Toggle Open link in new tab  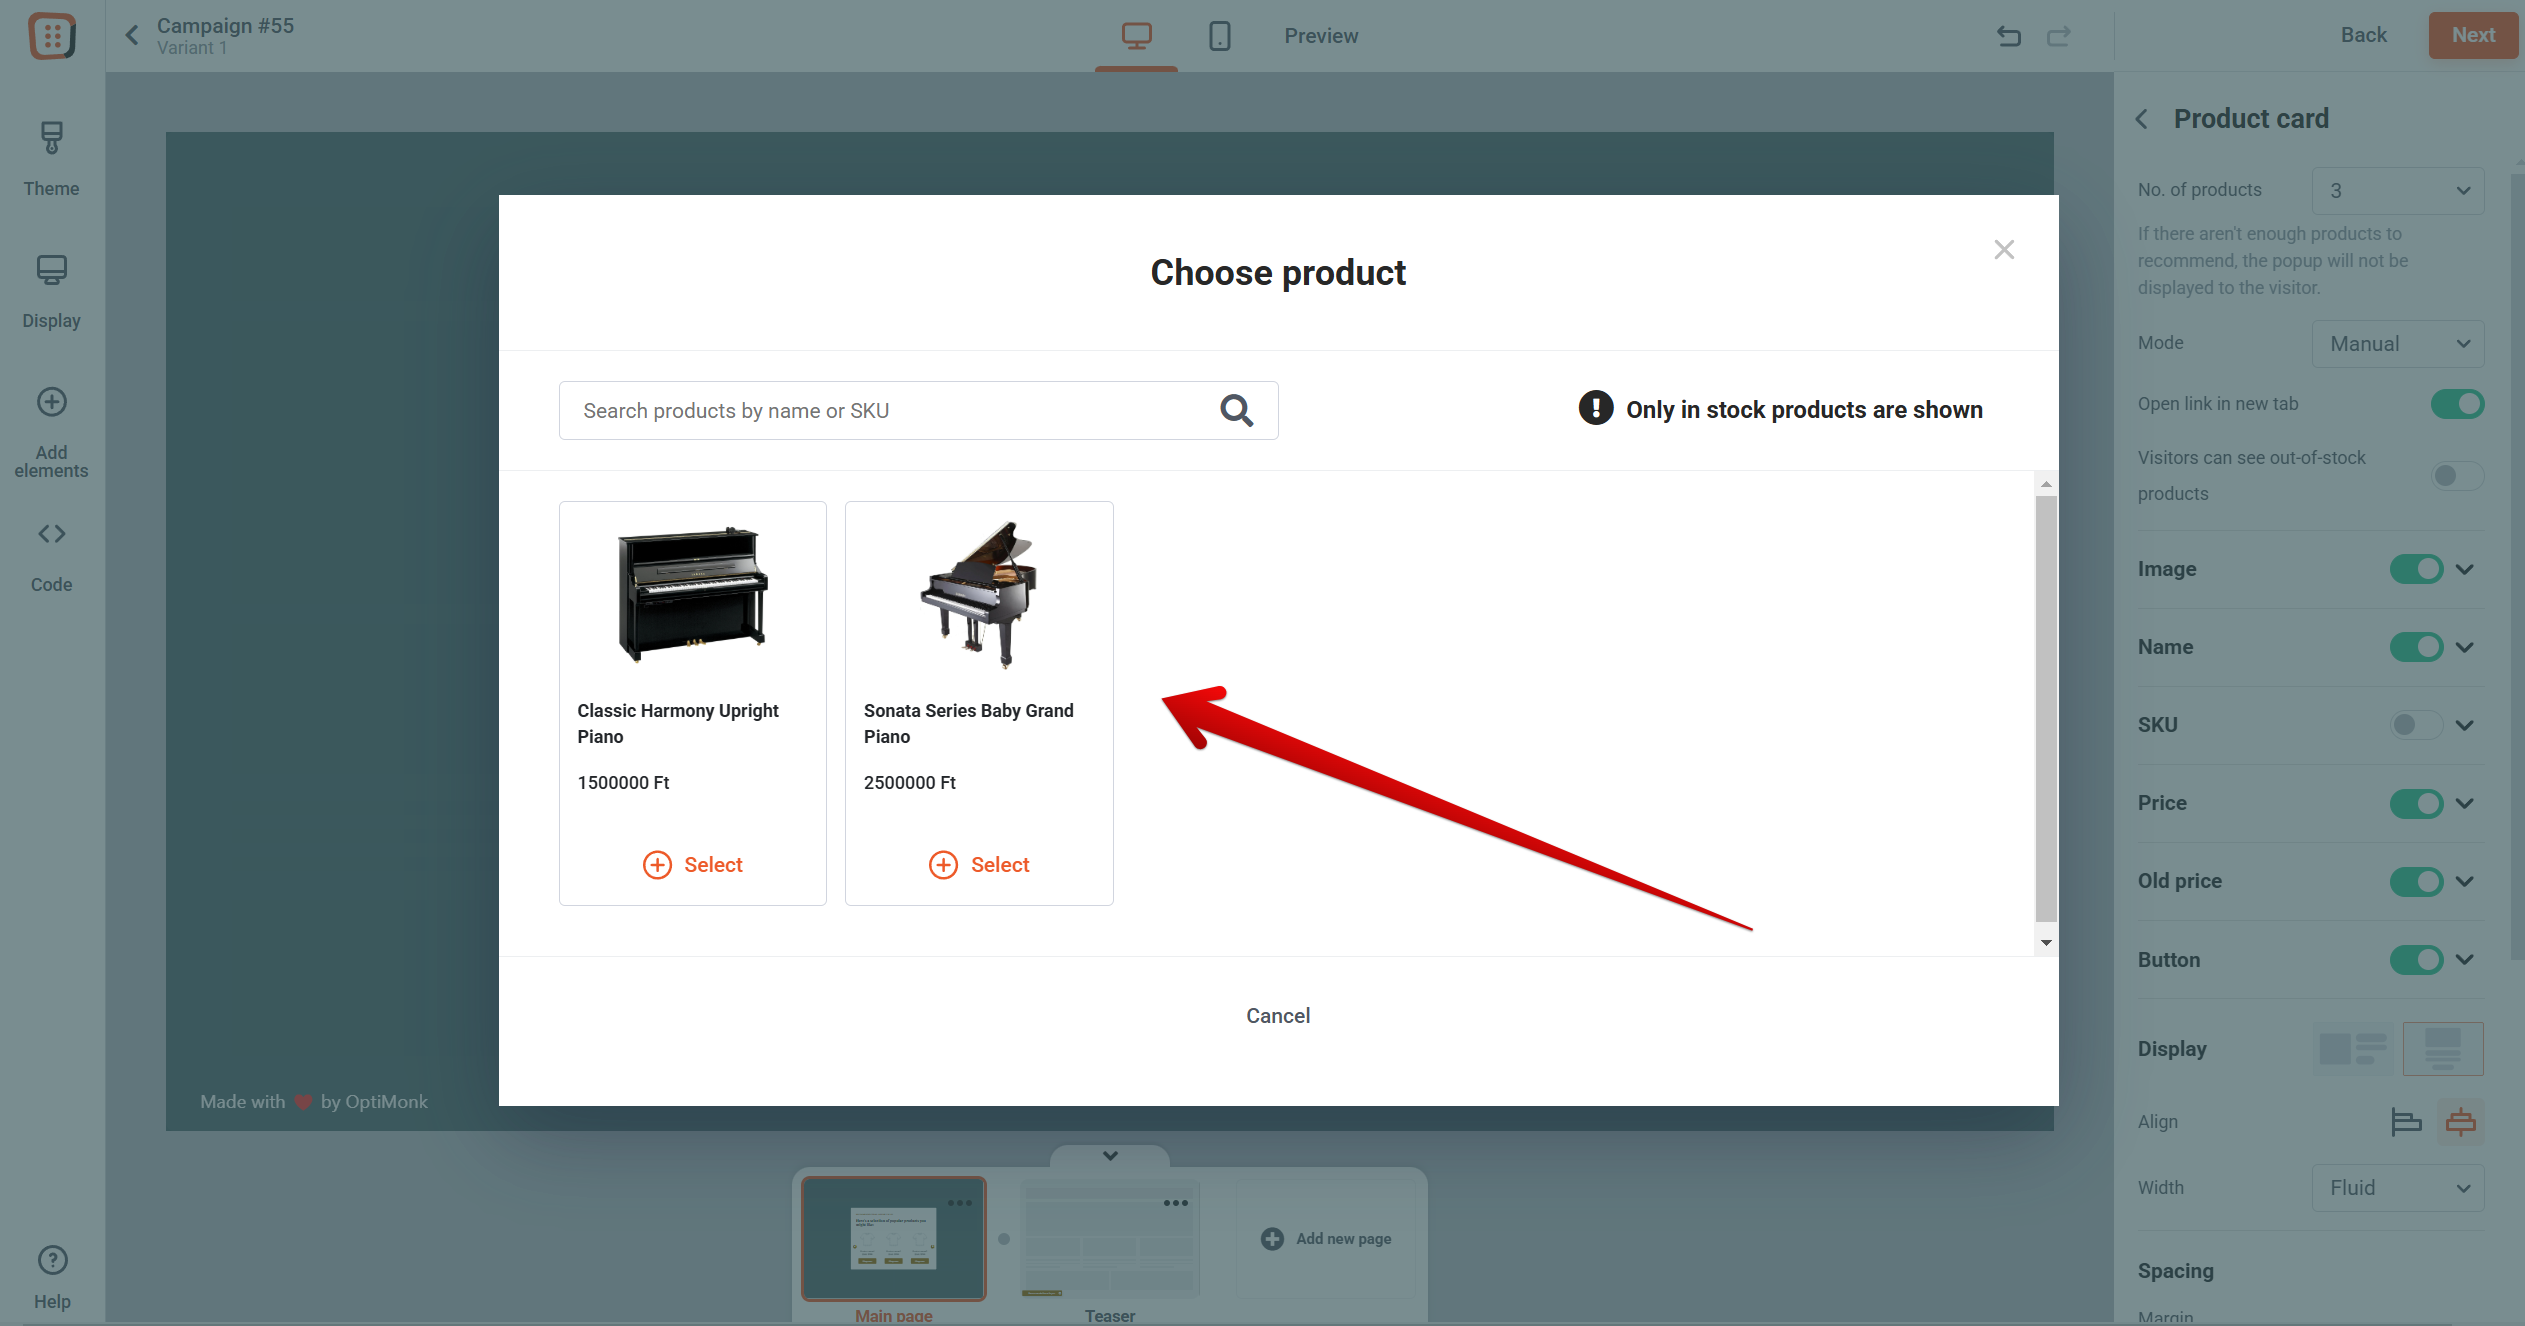pyautogui.click(x=2456, y=404)
